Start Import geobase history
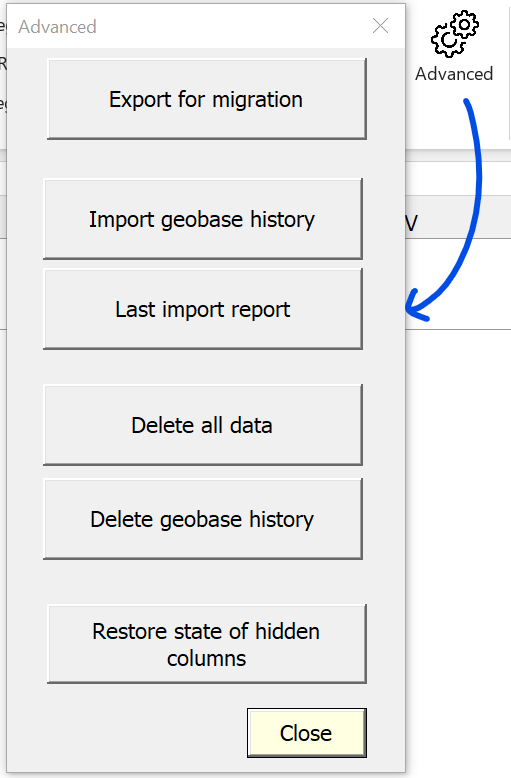The height and width of the screenshot is (778, 511). pyautogui.click(x=203, y=219)
